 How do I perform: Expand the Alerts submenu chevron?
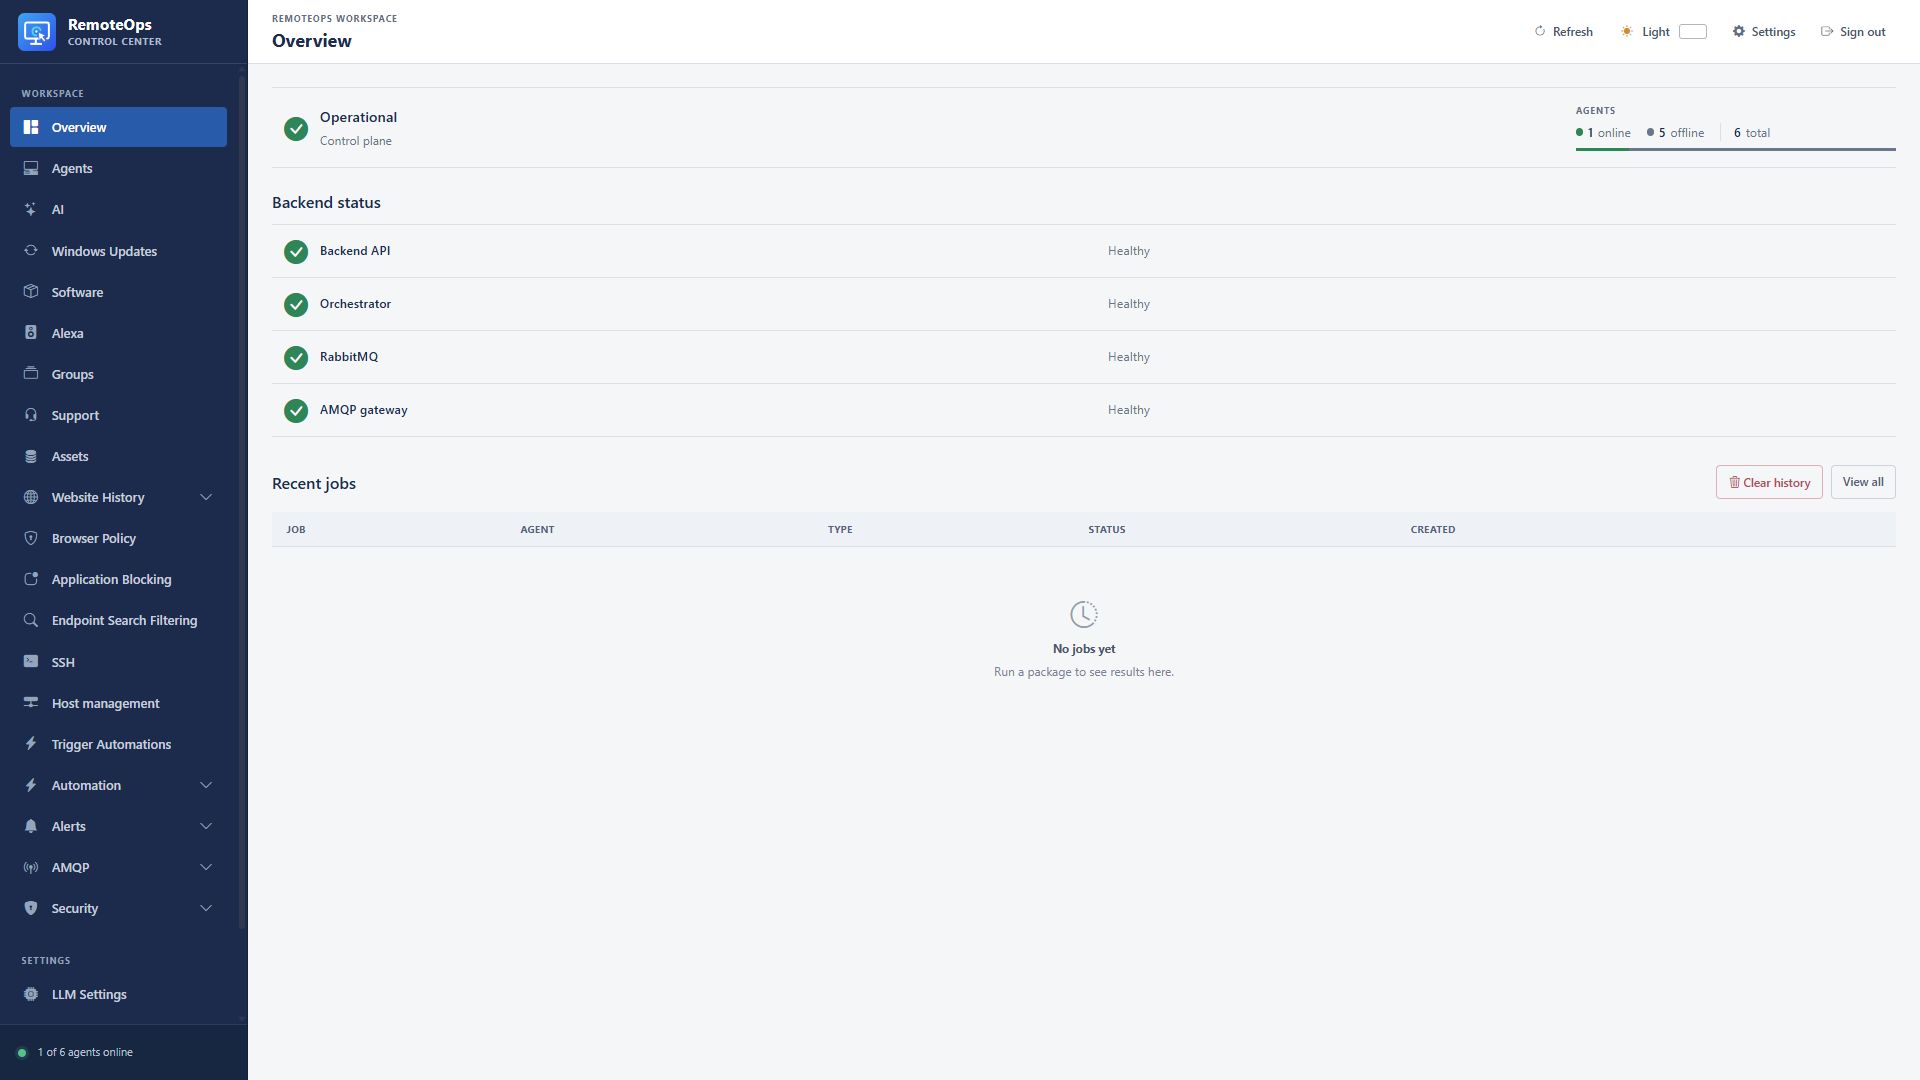[x=206, y=826]
